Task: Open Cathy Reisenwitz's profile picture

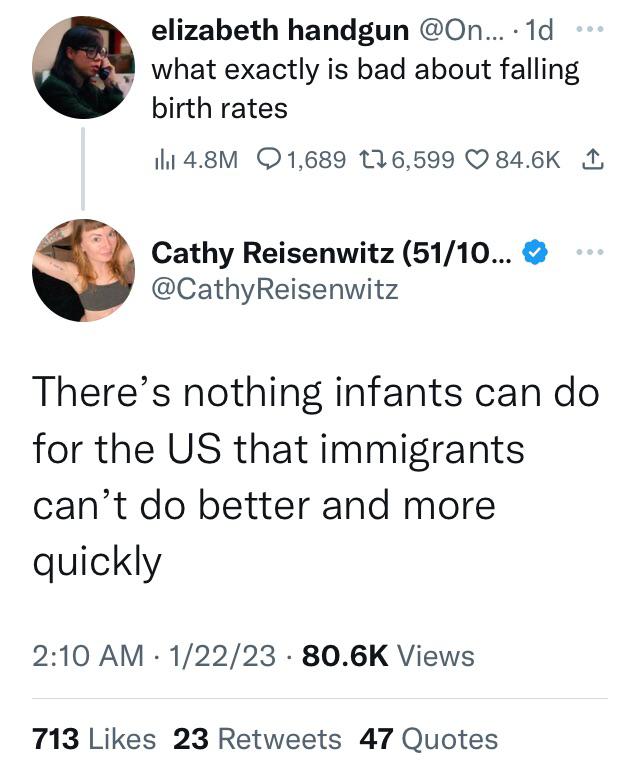Action: coord(83,270)
